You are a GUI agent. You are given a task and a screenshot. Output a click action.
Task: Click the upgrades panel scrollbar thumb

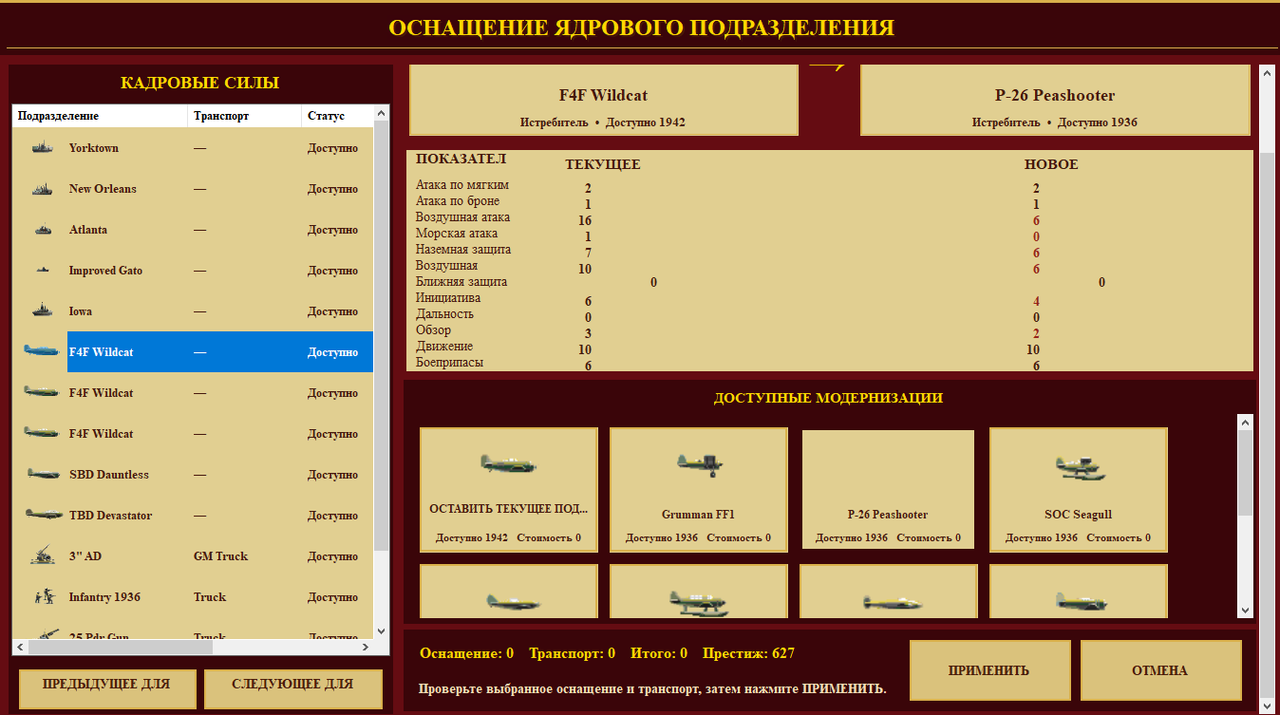1245,474
